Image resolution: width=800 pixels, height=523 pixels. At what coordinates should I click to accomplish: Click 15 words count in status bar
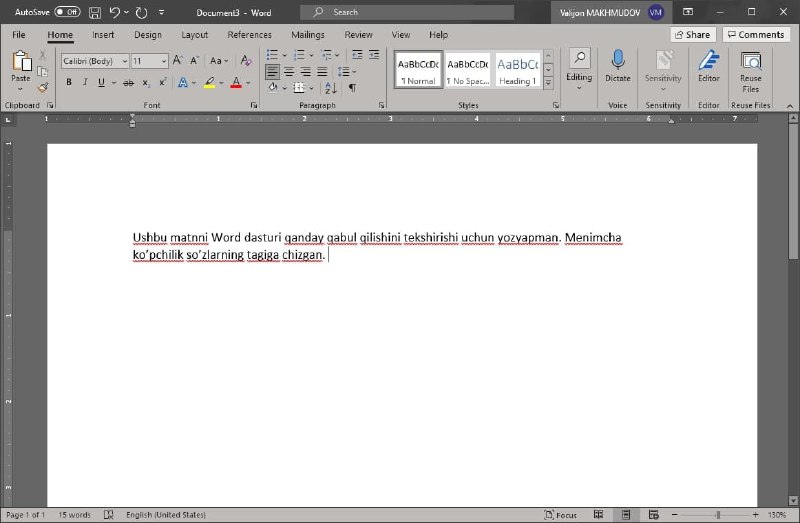(x=74, y=515)
